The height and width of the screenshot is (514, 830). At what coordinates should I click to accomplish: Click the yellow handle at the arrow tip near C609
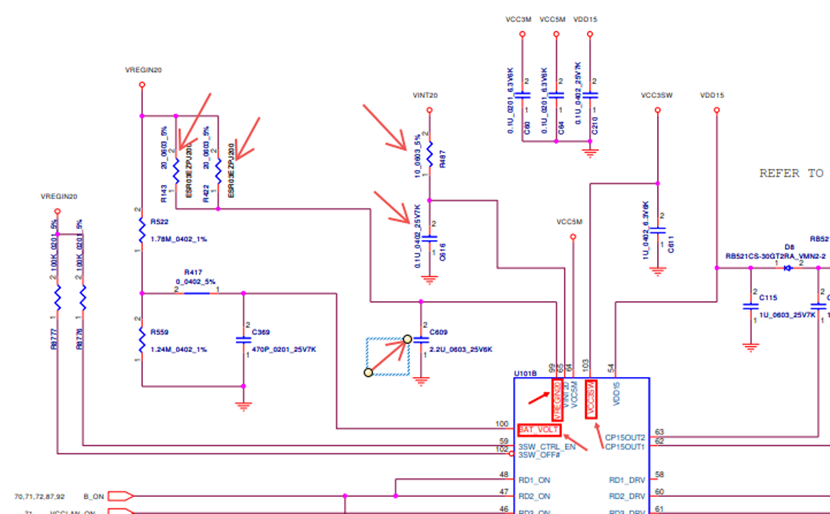408,339
